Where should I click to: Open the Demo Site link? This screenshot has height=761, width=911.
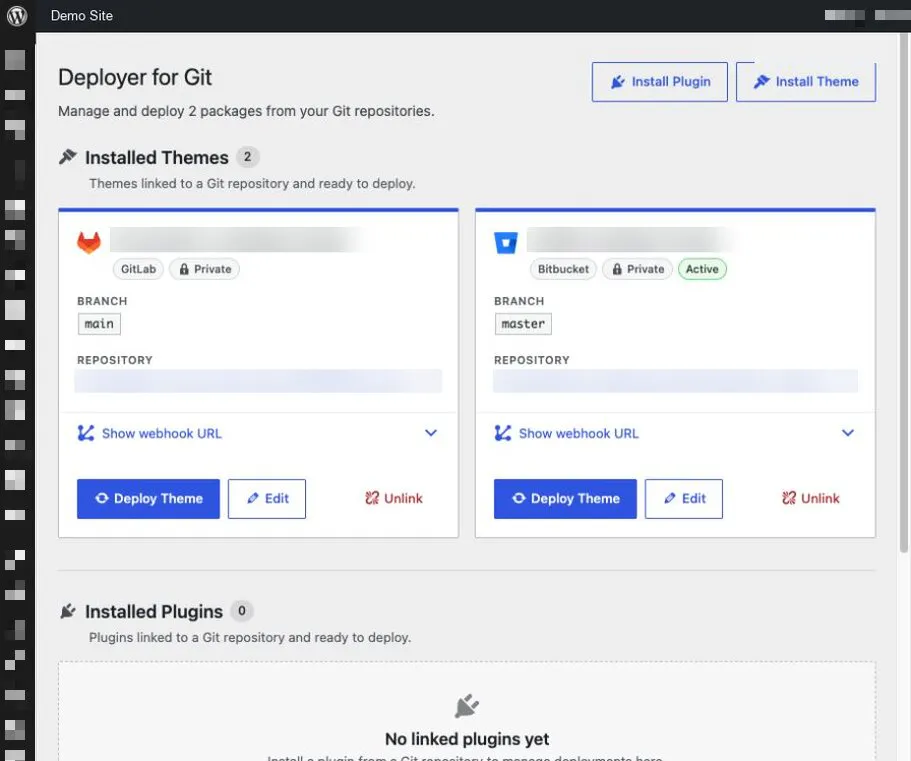coord(82,16)
